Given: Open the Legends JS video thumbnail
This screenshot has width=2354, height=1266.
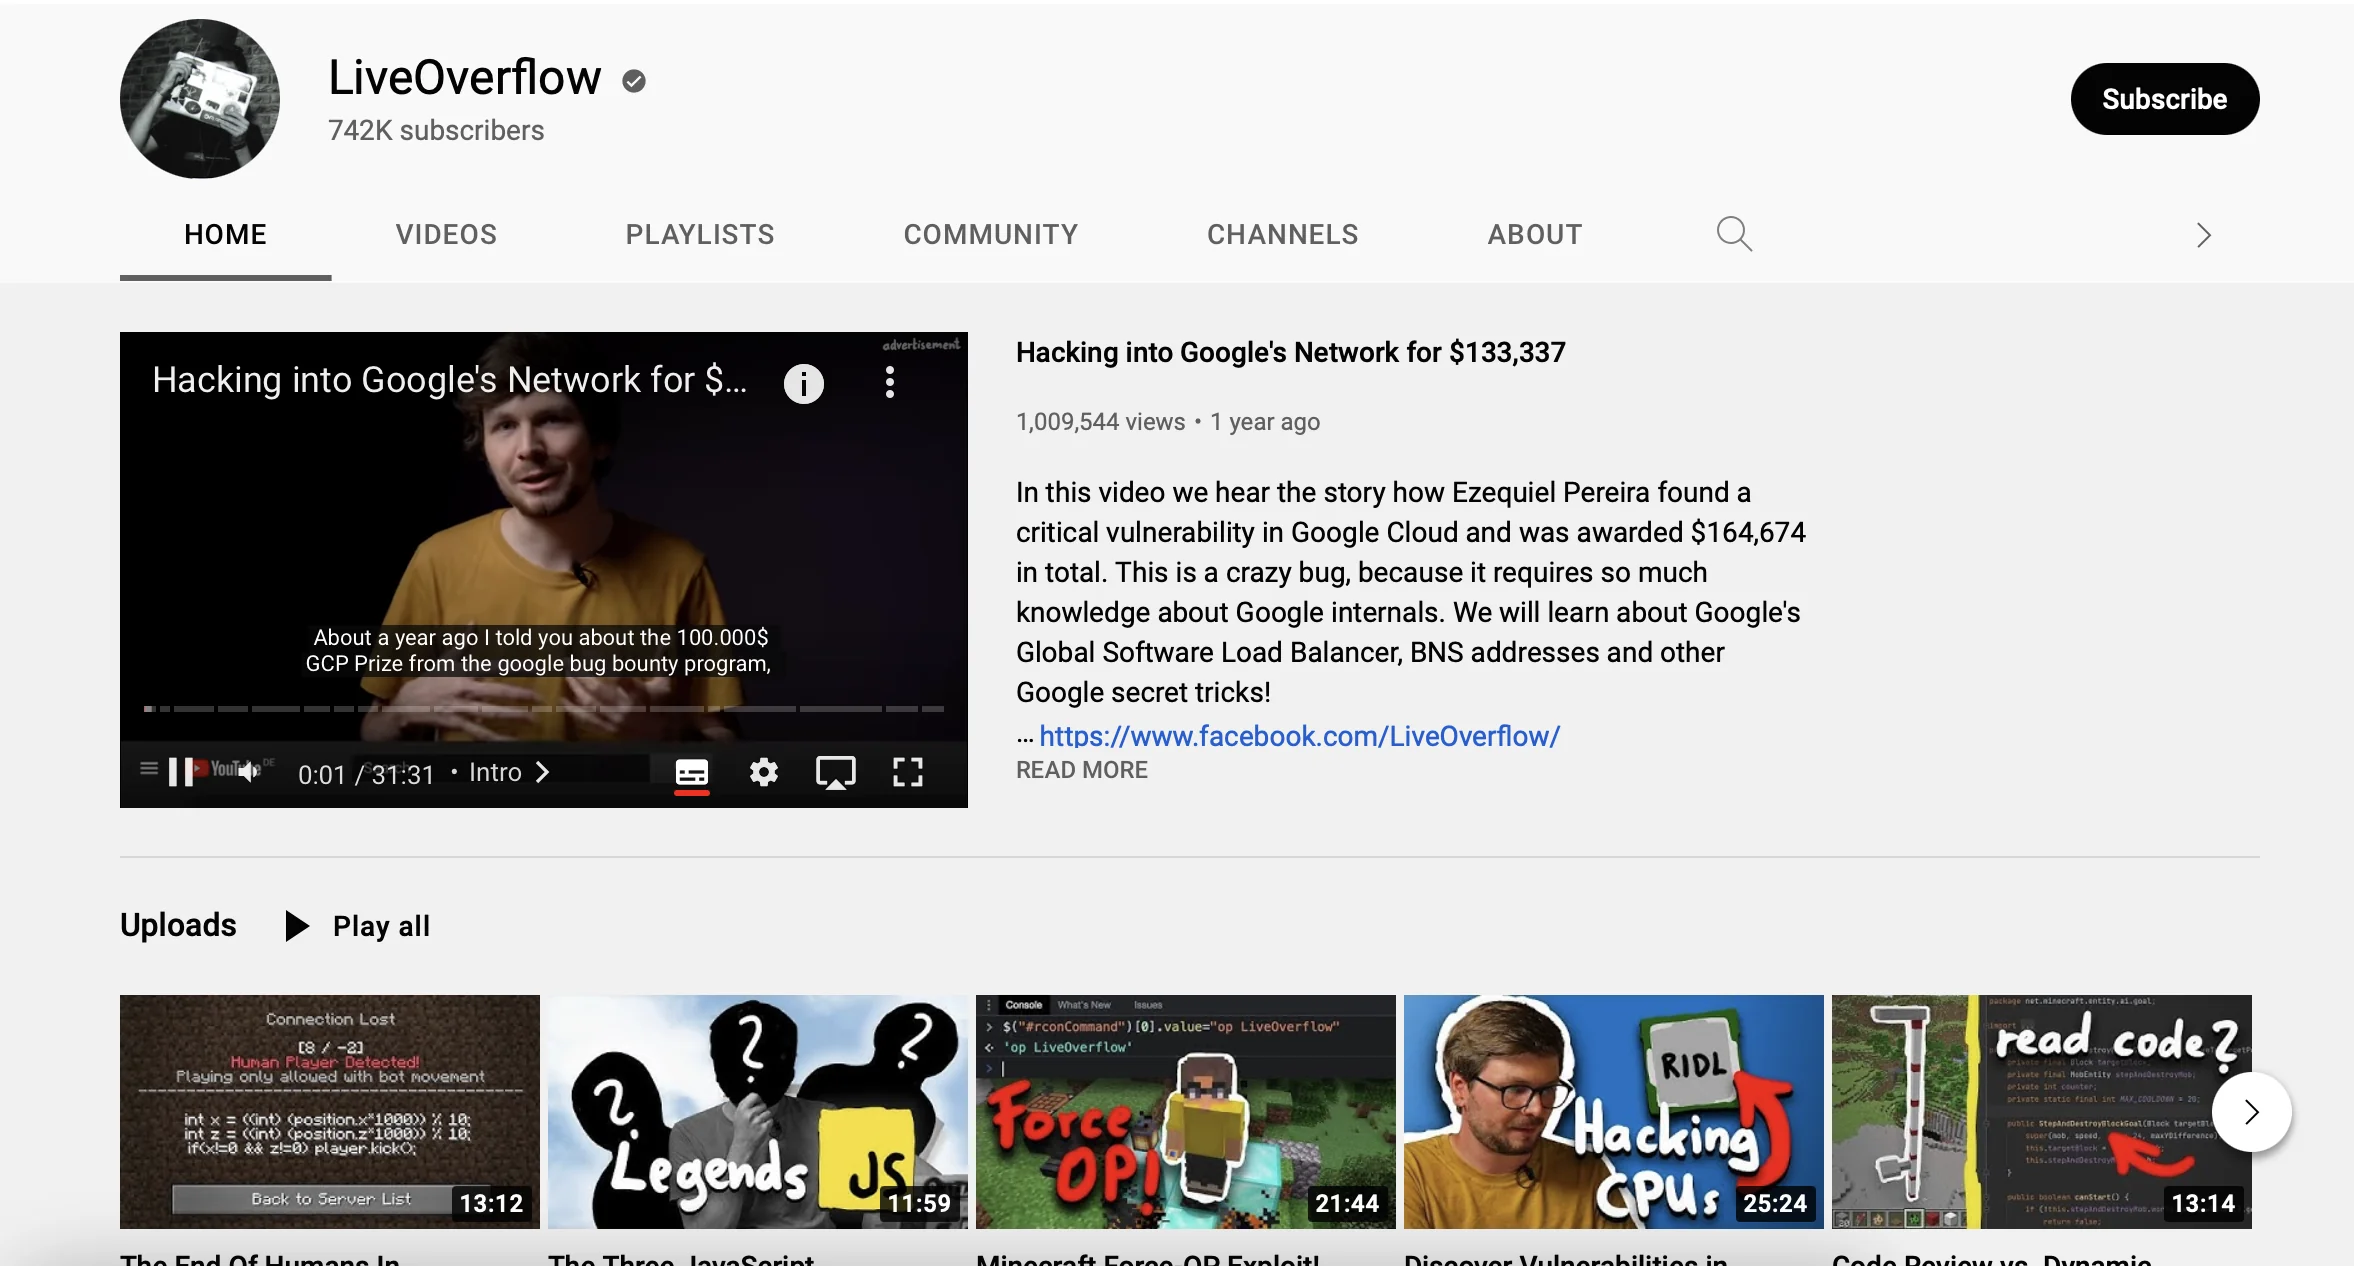Looking at the screenshot, I should click(x=758, y=1112).
